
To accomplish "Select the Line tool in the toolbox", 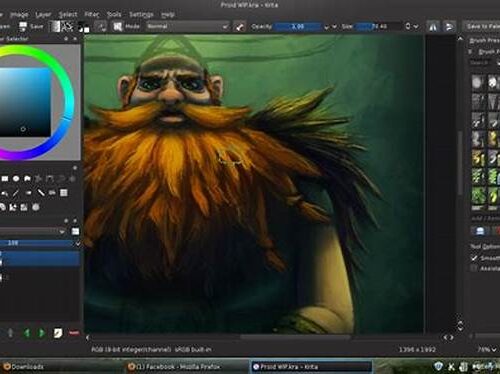I will [16, 193].
